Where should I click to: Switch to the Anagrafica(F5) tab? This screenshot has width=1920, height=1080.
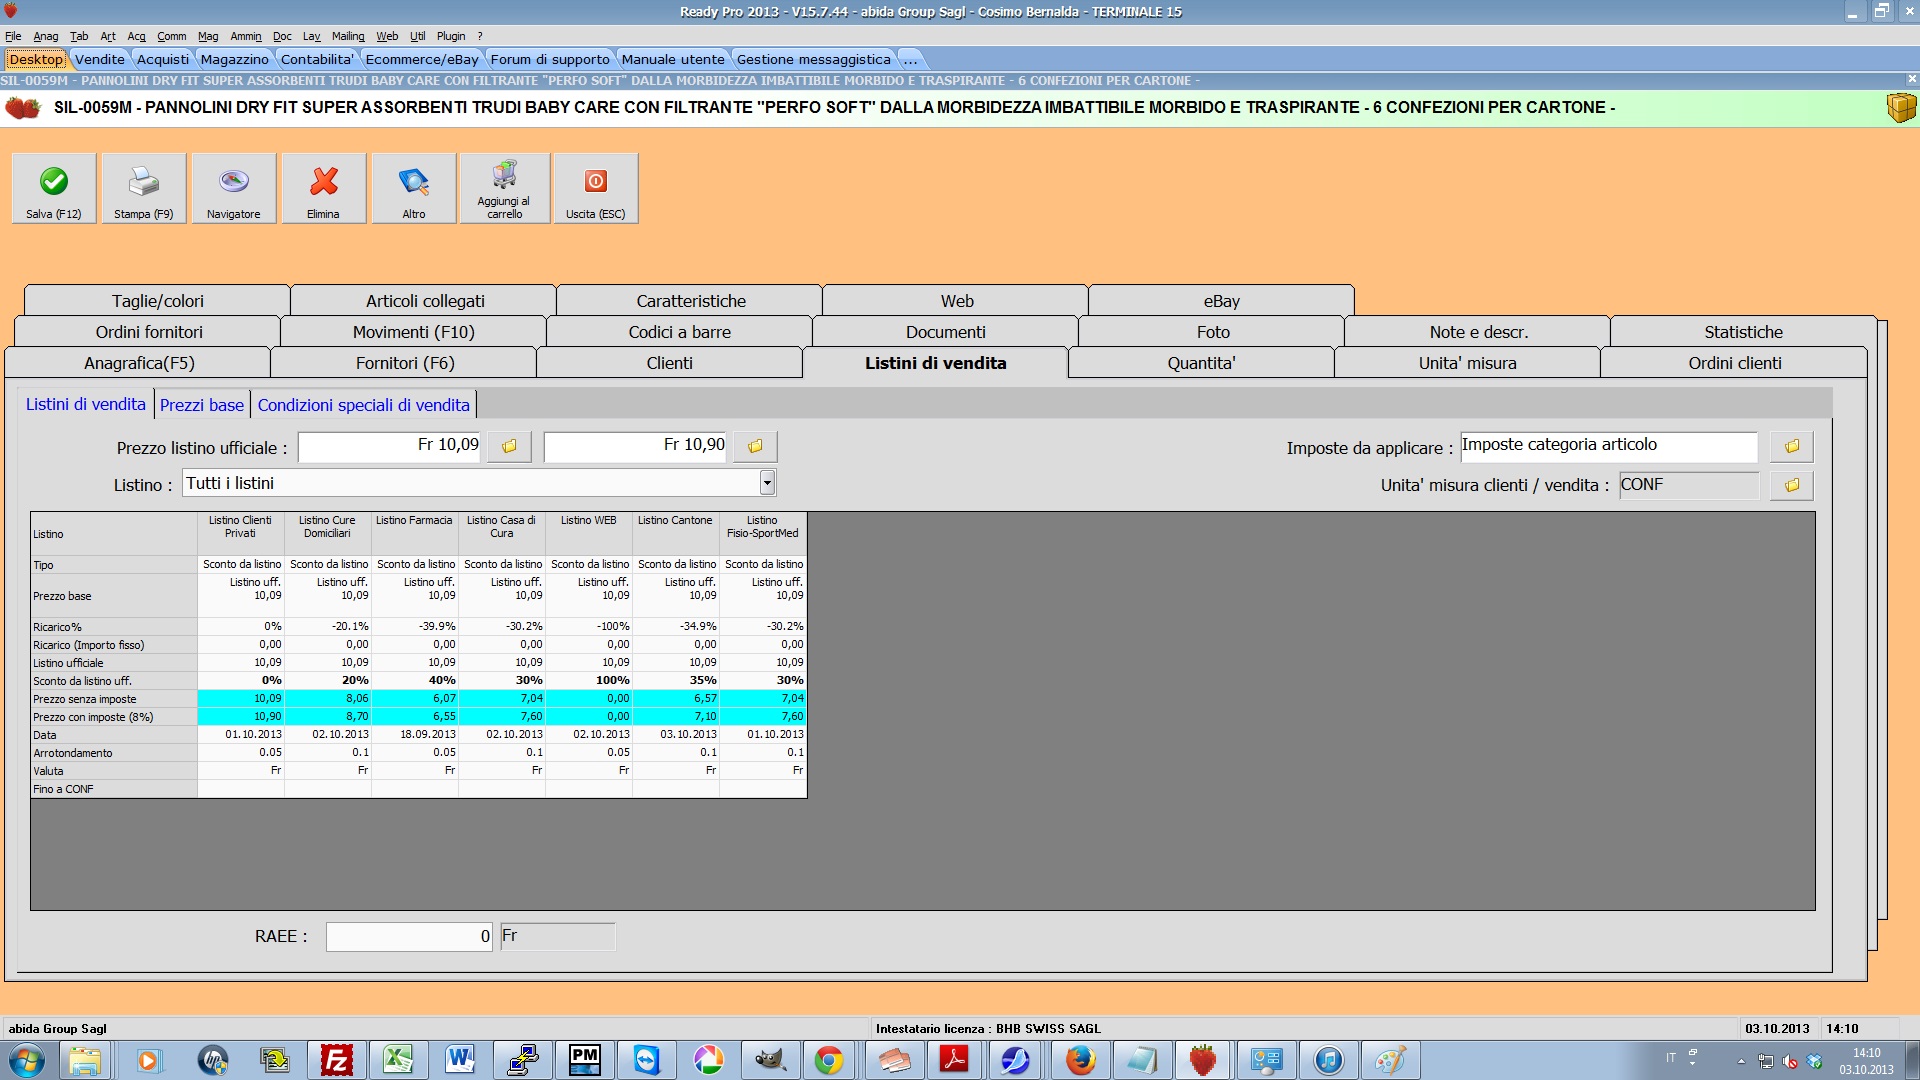138,363
